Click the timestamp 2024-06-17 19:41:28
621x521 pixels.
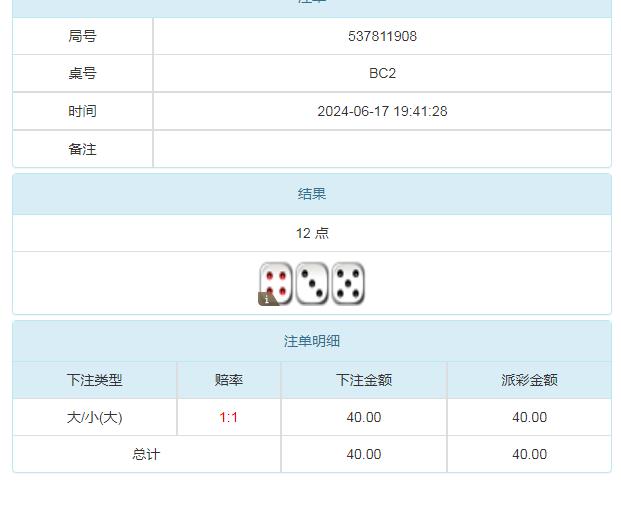[x=382, y=111]
